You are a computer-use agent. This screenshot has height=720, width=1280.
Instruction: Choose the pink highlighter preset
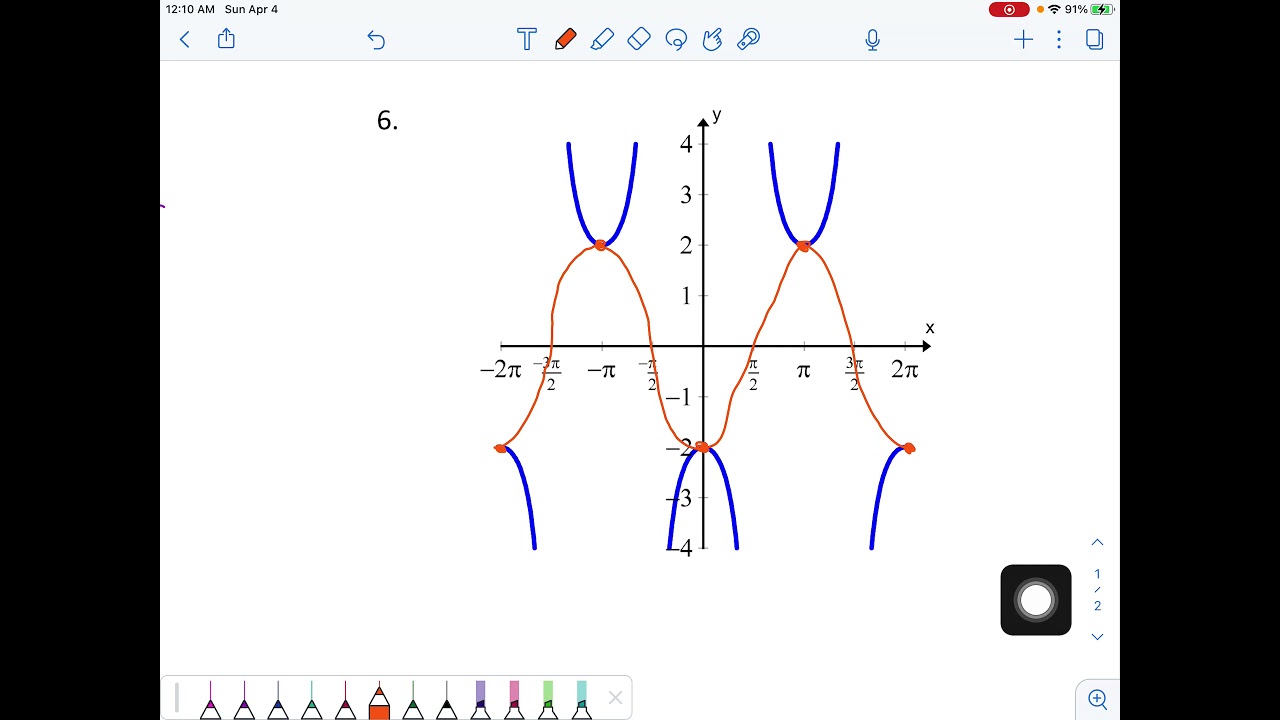coord(514,700)
